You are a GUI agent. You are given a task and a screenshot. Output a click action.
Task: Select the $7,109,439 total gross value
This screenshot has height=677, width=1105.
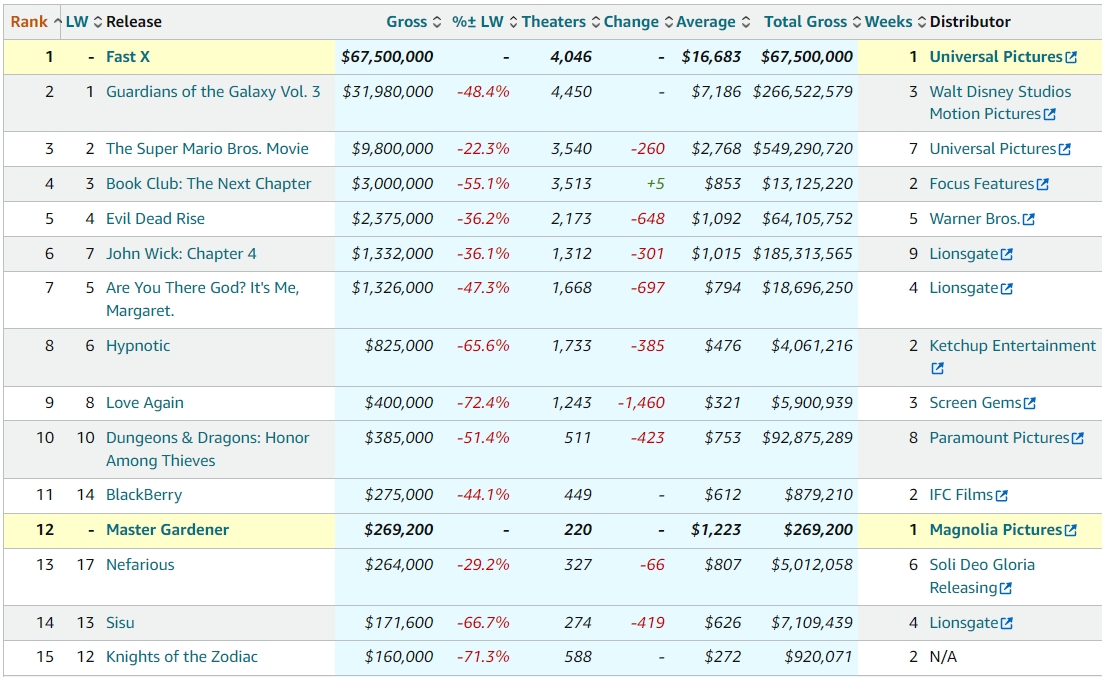[812, 623]
